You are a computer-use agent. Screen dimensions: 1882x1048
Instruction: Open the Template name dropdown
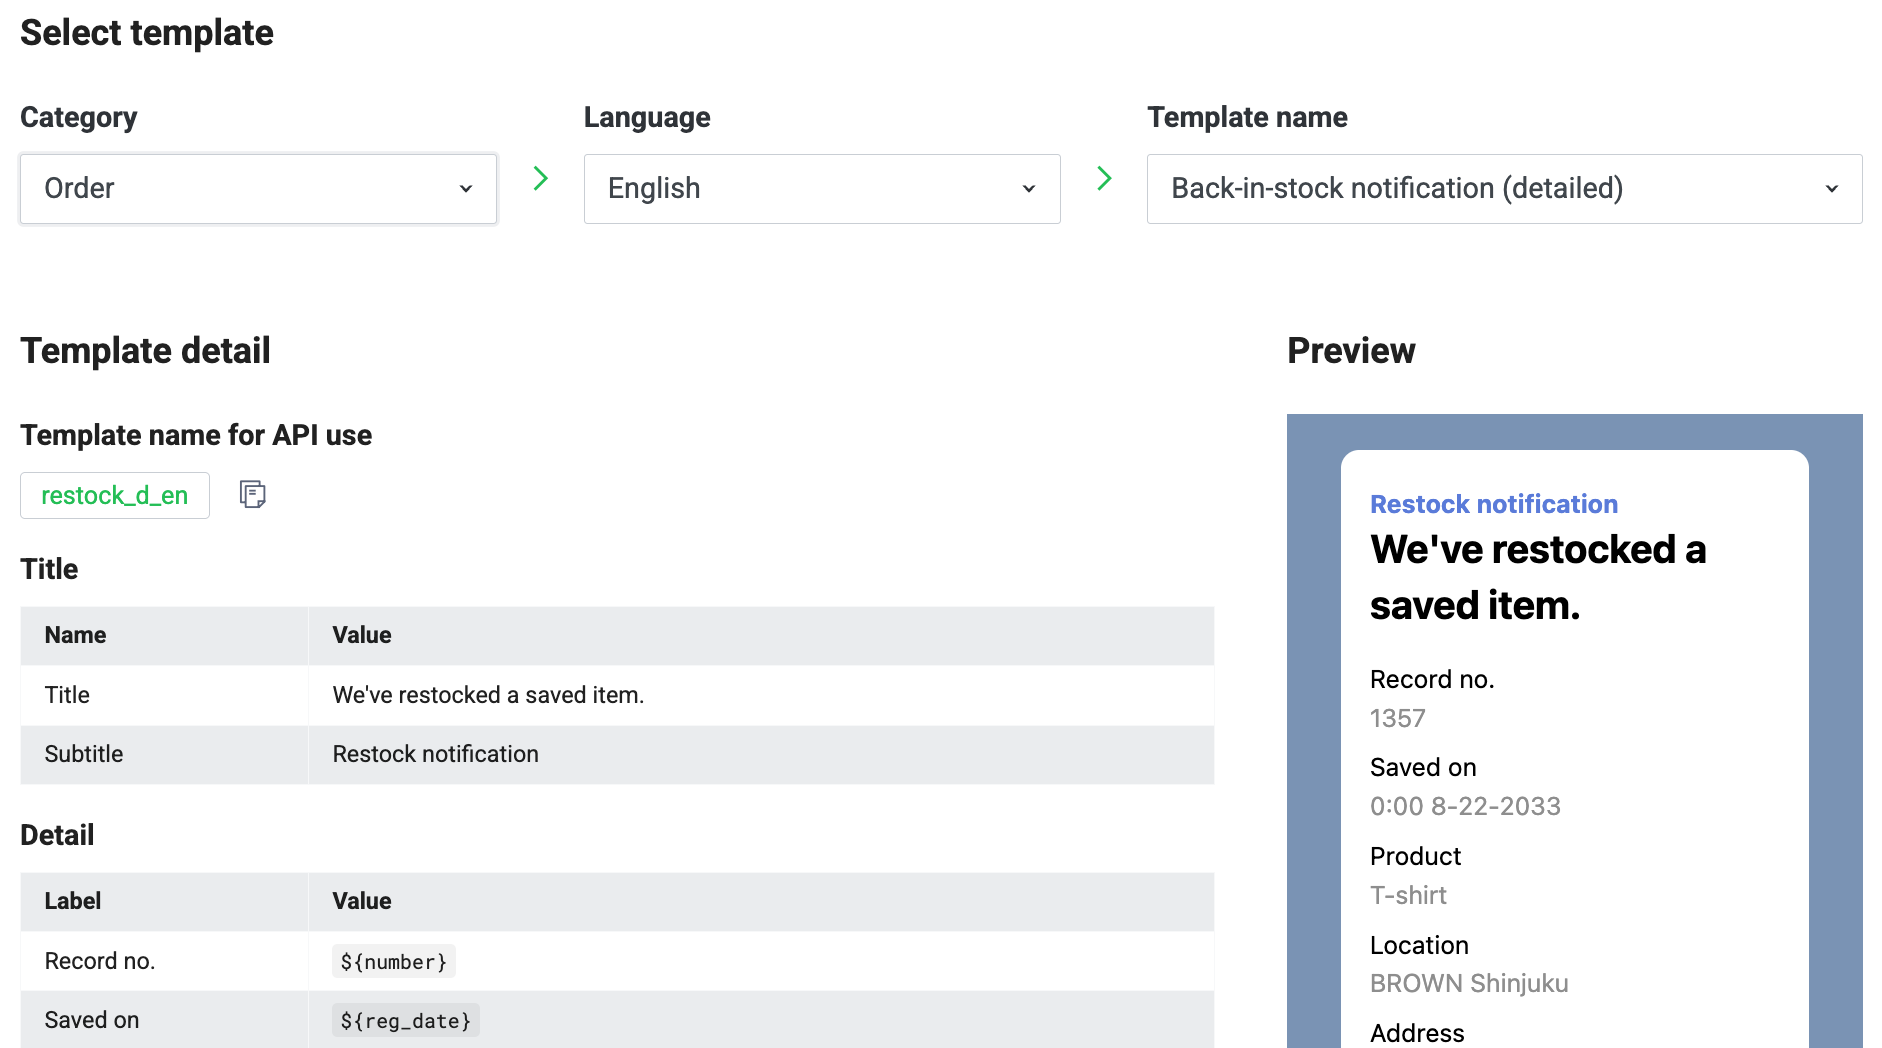(1504, 188)
